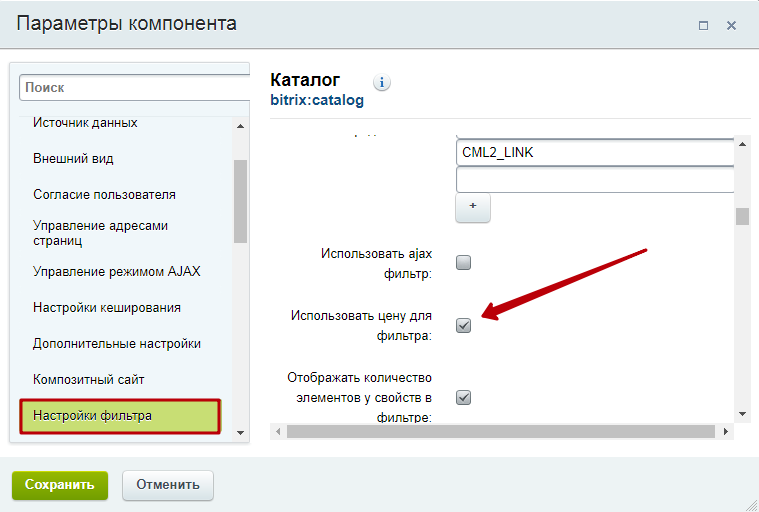Enable the Использовать ajax фильтр checkbox

click(463, 262)
